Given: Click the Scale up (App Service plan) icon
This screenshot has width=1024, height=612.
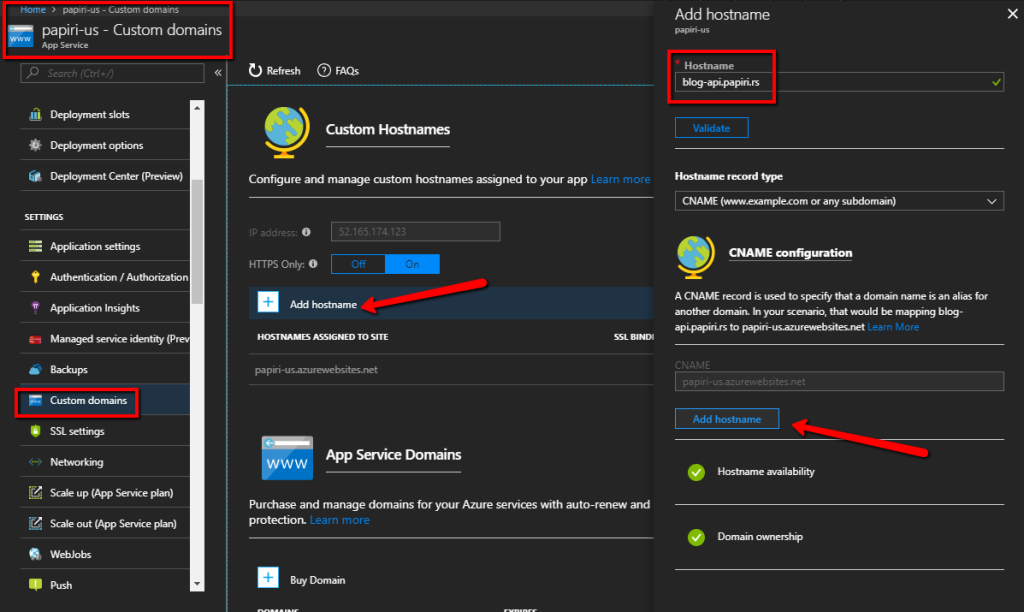Looking at the screenshot, I should [x=35, y=492].
